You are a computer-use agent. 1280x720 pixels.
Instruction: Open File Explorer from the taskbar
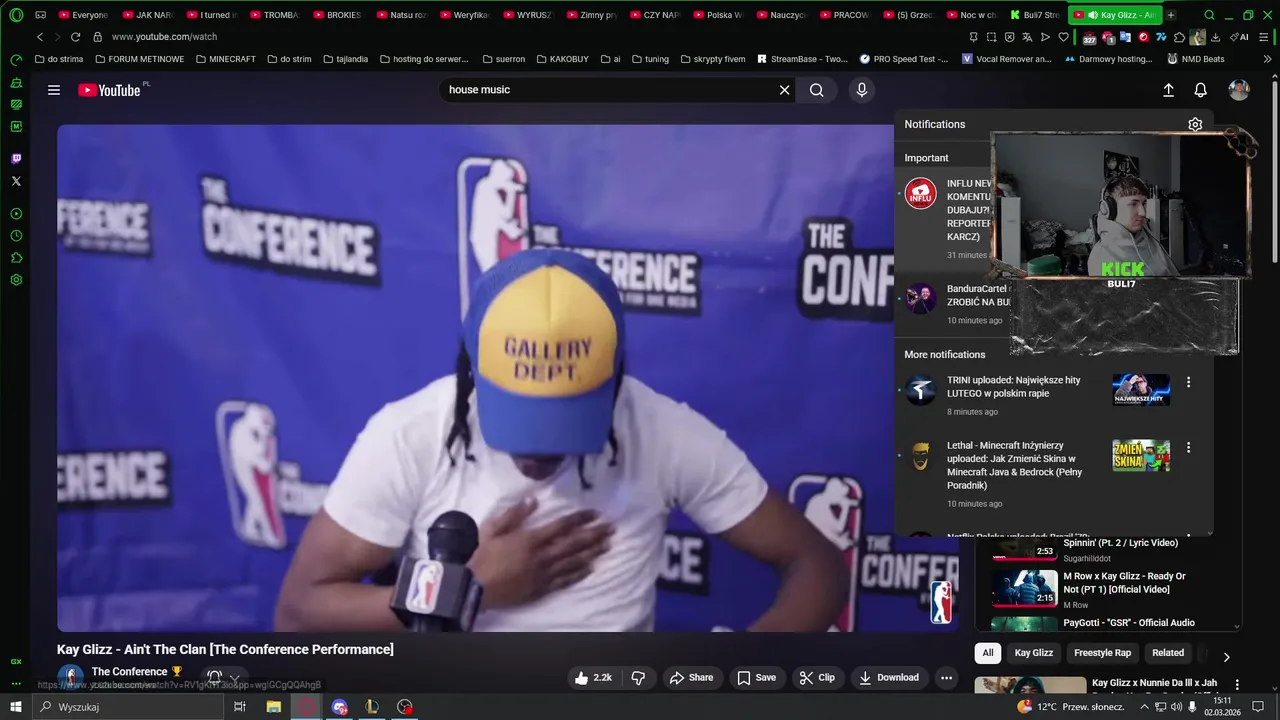tap(273, 707)
